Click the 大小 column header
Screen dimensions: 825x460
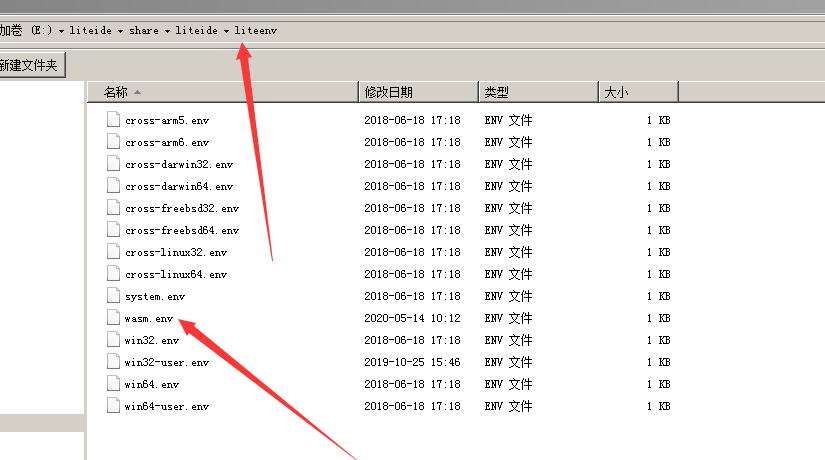615,92
